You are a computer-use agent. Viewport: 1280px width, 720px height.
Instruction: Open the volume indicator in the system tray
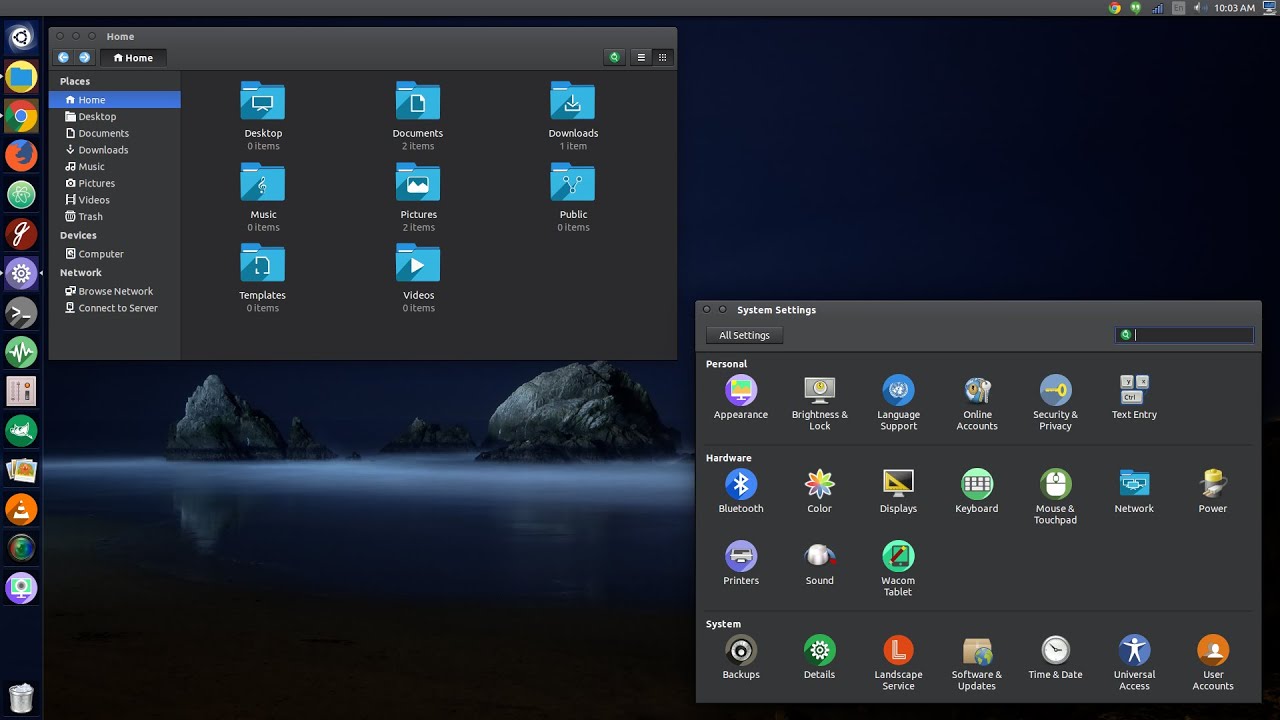click(1199, 8)
